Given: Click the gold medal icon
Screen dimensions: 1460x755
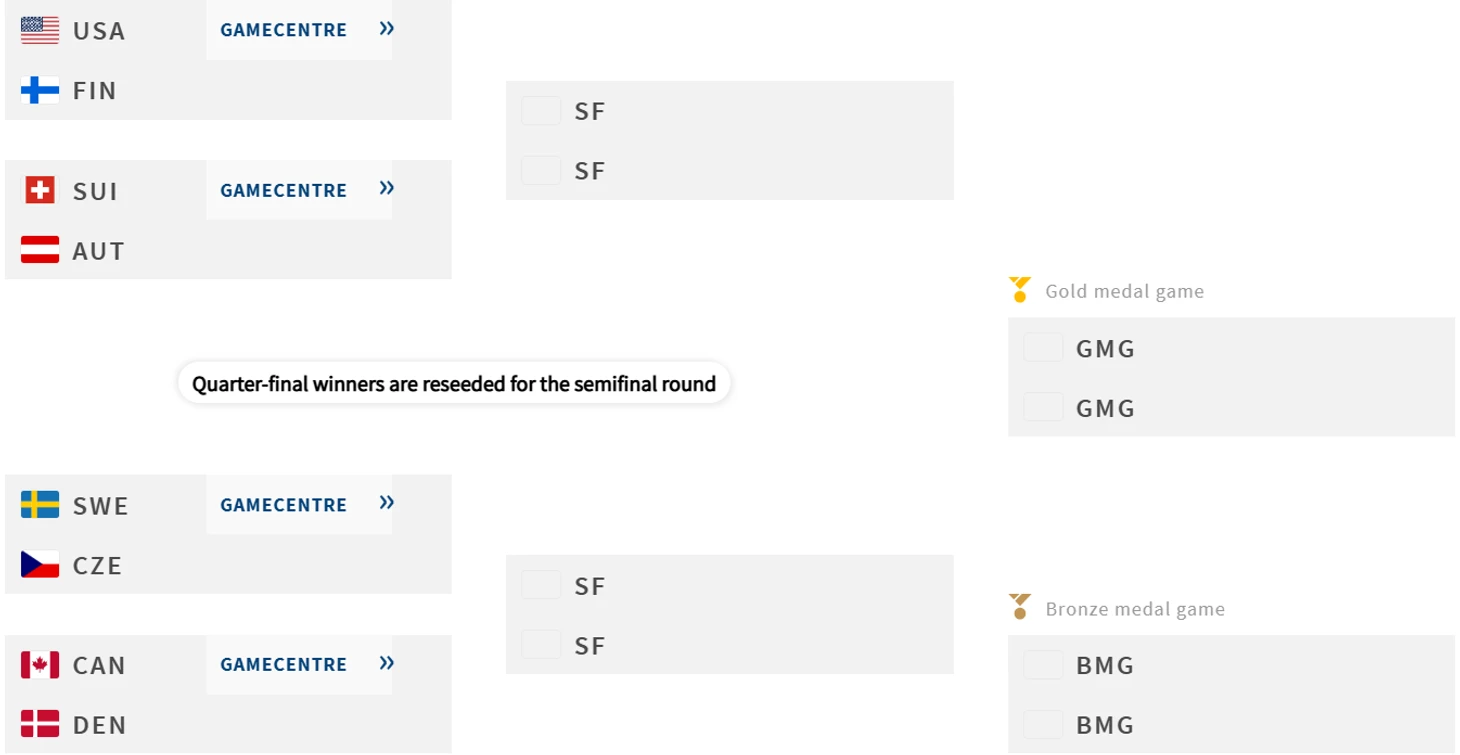Looking at the screenshot, I should tap(1019, 290).
